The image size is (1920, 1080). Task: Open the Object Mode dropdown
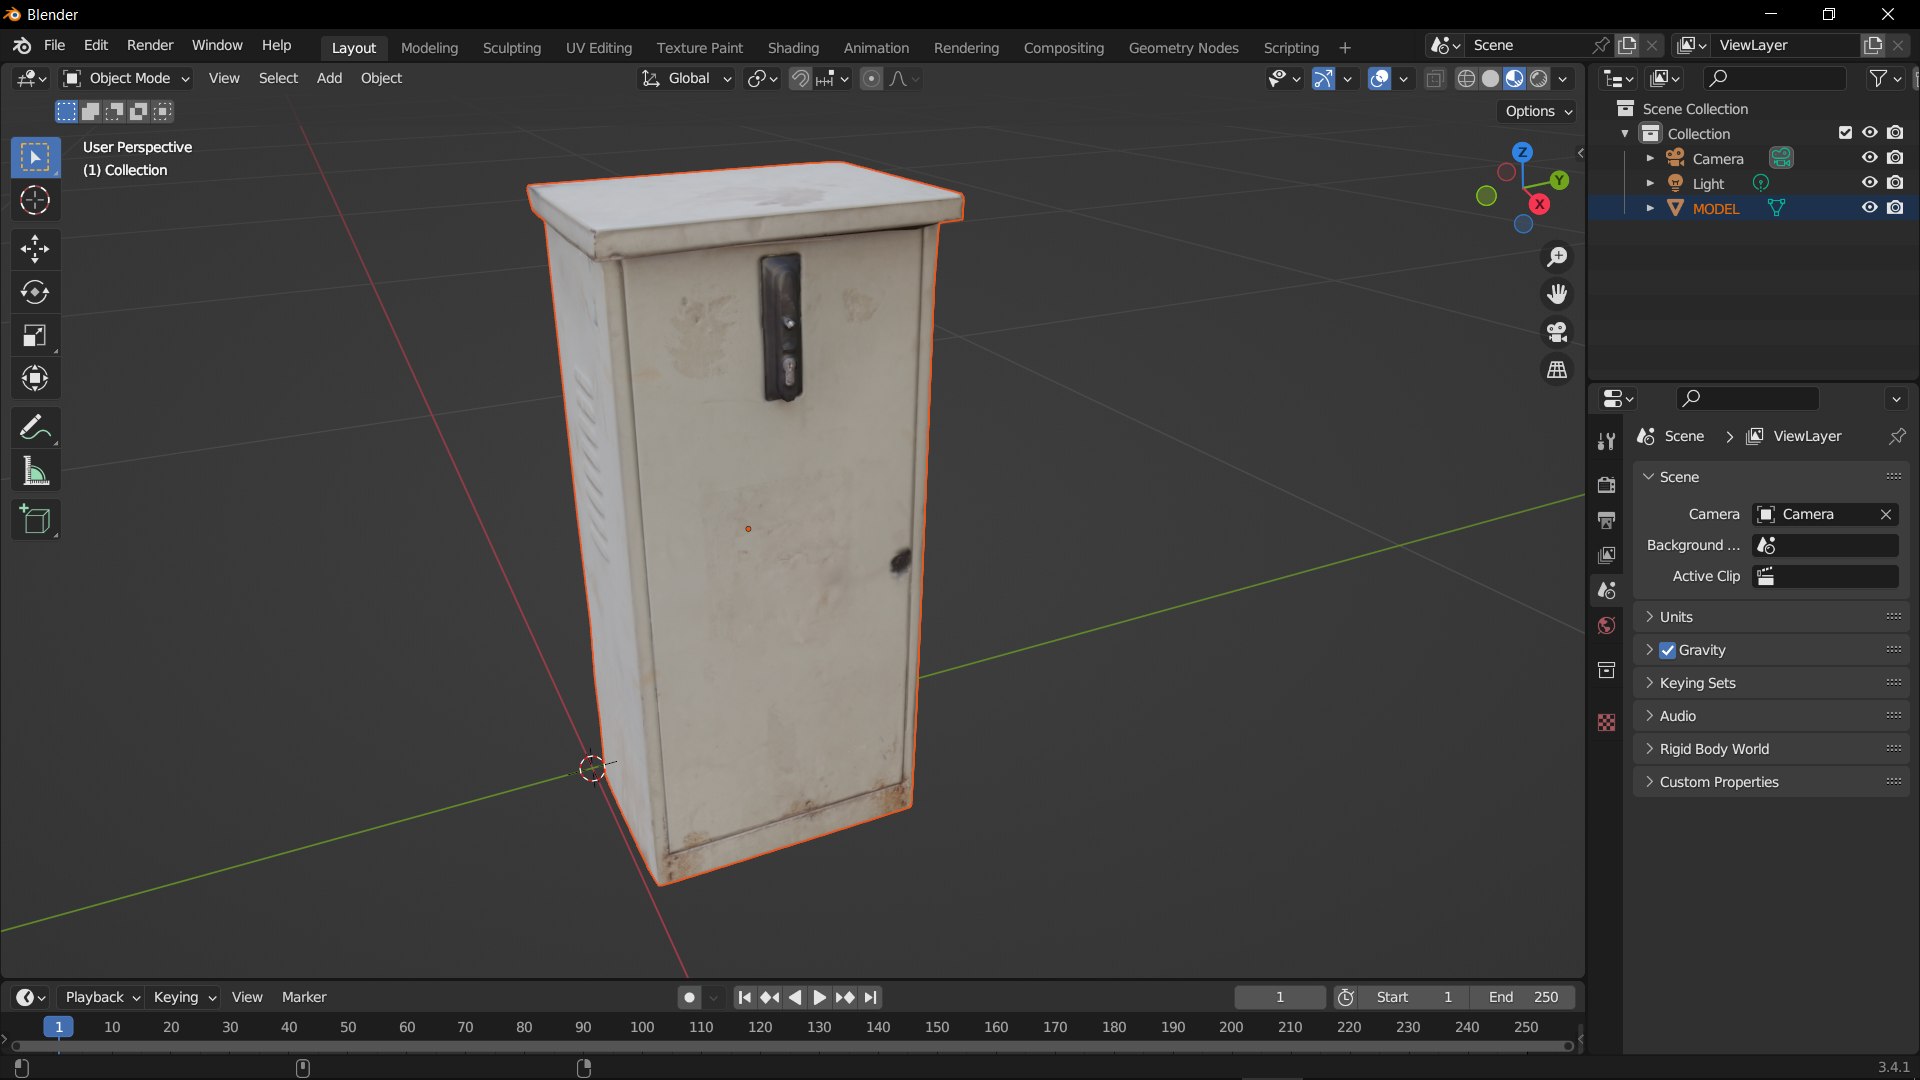coord(126,78)
